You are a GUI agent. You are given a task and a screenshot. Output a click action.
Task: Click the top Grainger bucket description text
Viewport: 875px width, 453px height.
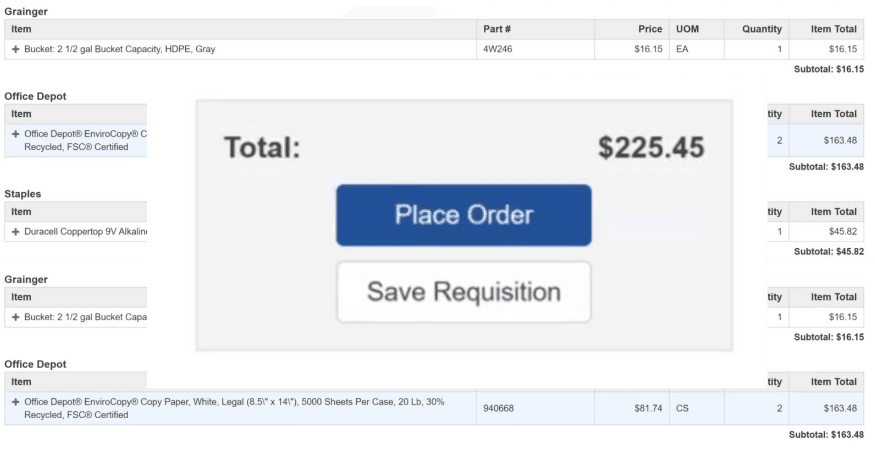point(119,49)
